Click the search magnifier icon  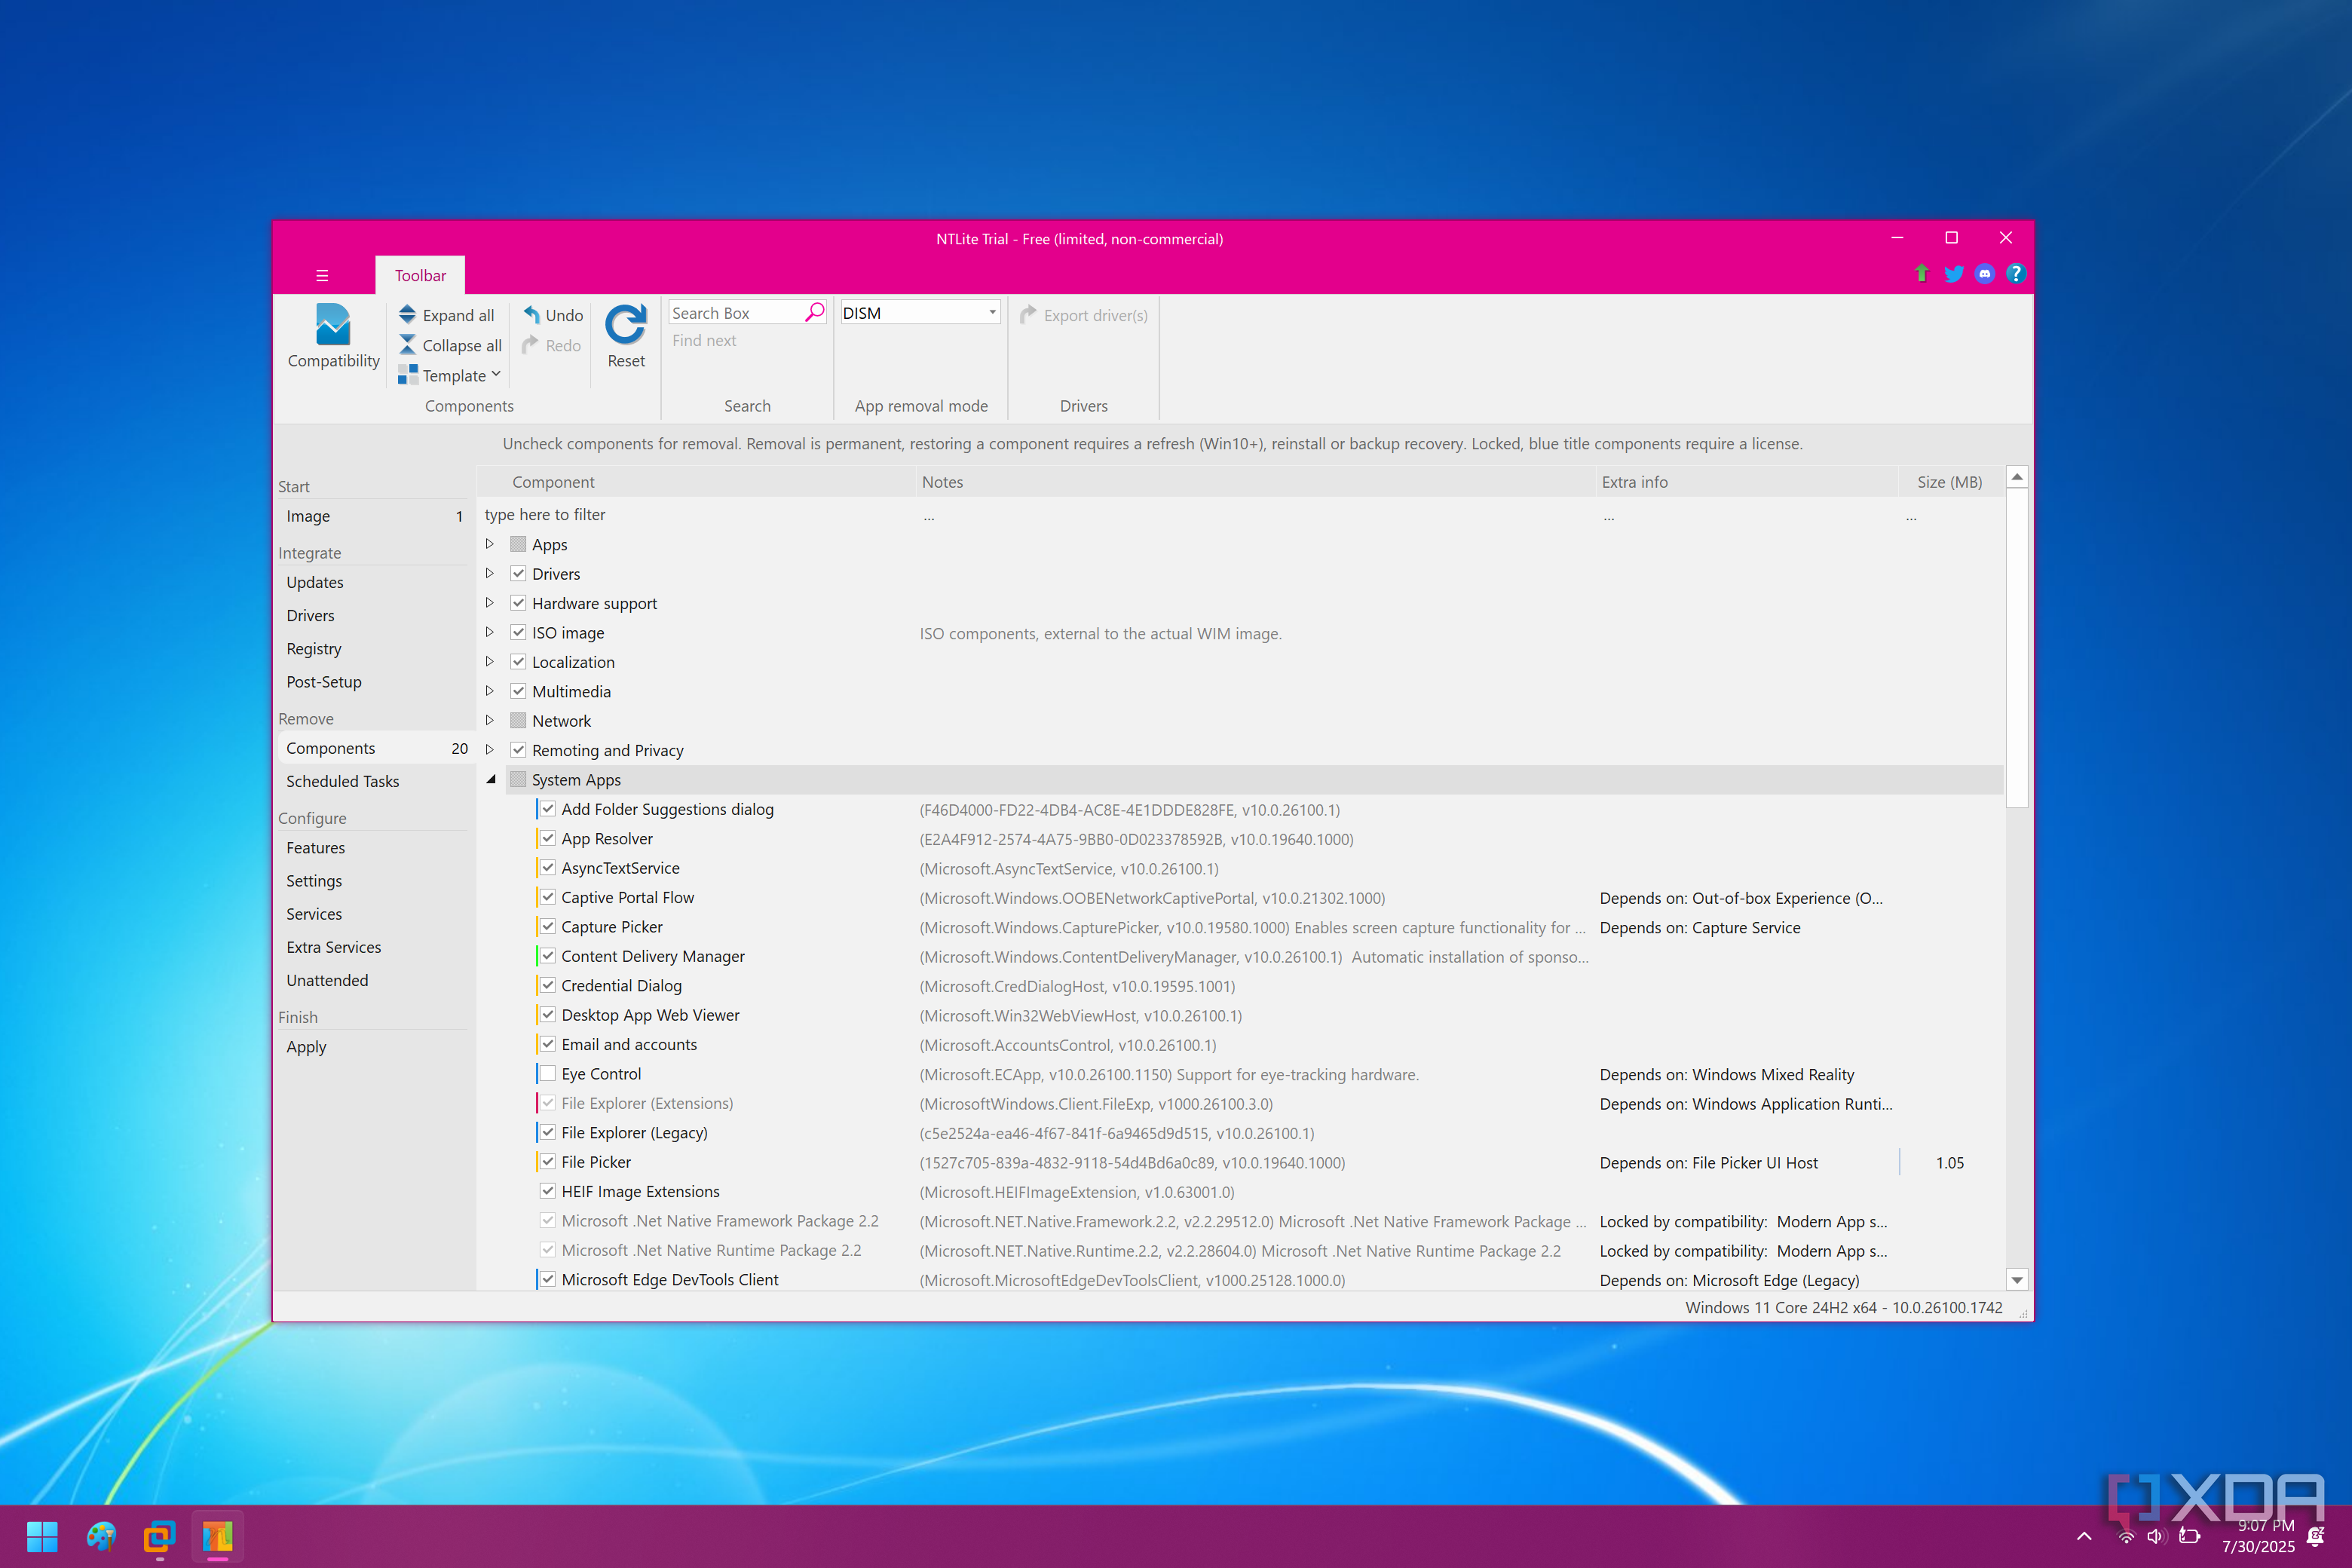pos(814,312)
